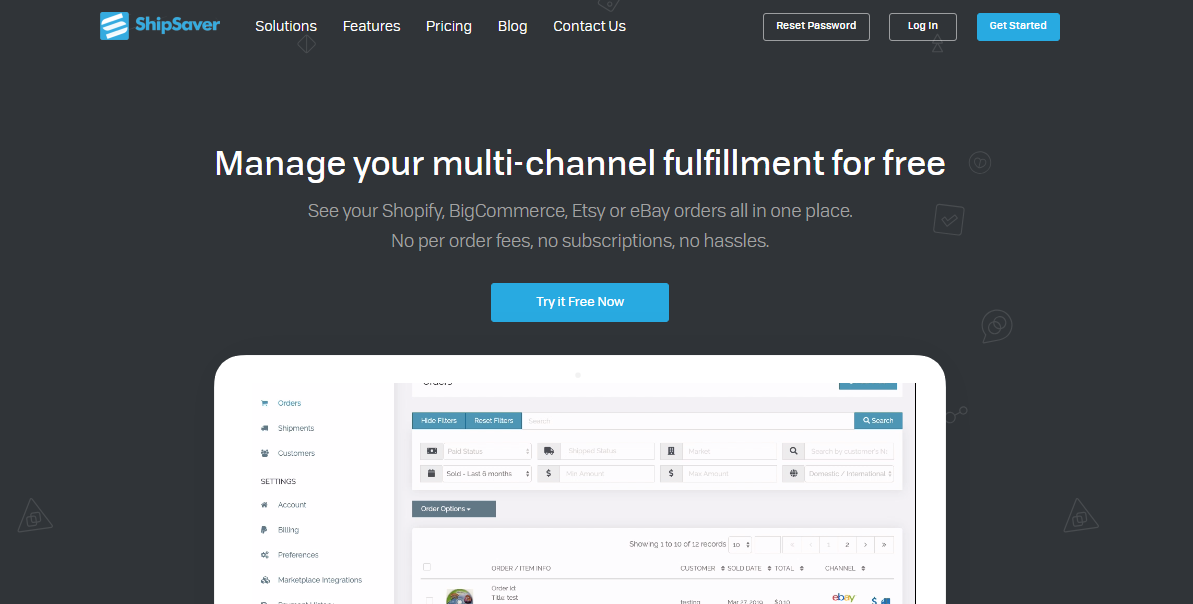Click the Account home icon in sidebar
Image resolution: width=1193 pixels, height=604 pixels.
(265, 504)
